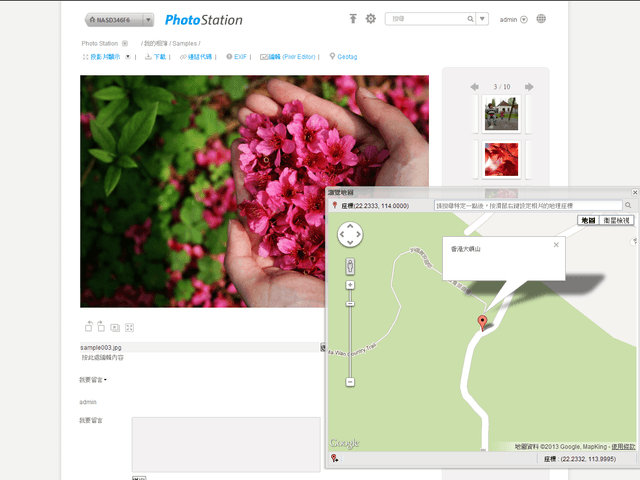Click the description edit text under filename
This screenshot has height=480, width=640.
coord(102,358)
